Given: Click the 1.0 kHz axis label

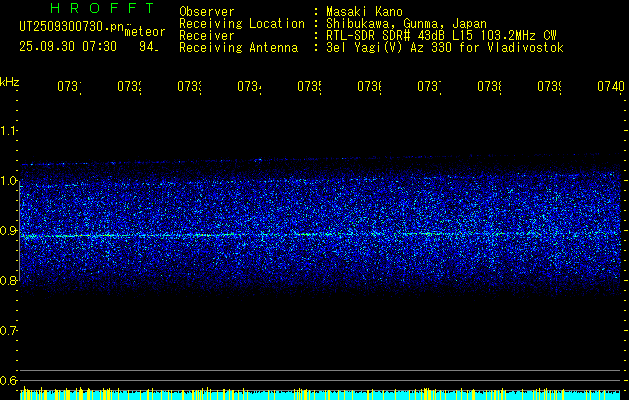Looking at the screenshot, I should click(8, 181).
